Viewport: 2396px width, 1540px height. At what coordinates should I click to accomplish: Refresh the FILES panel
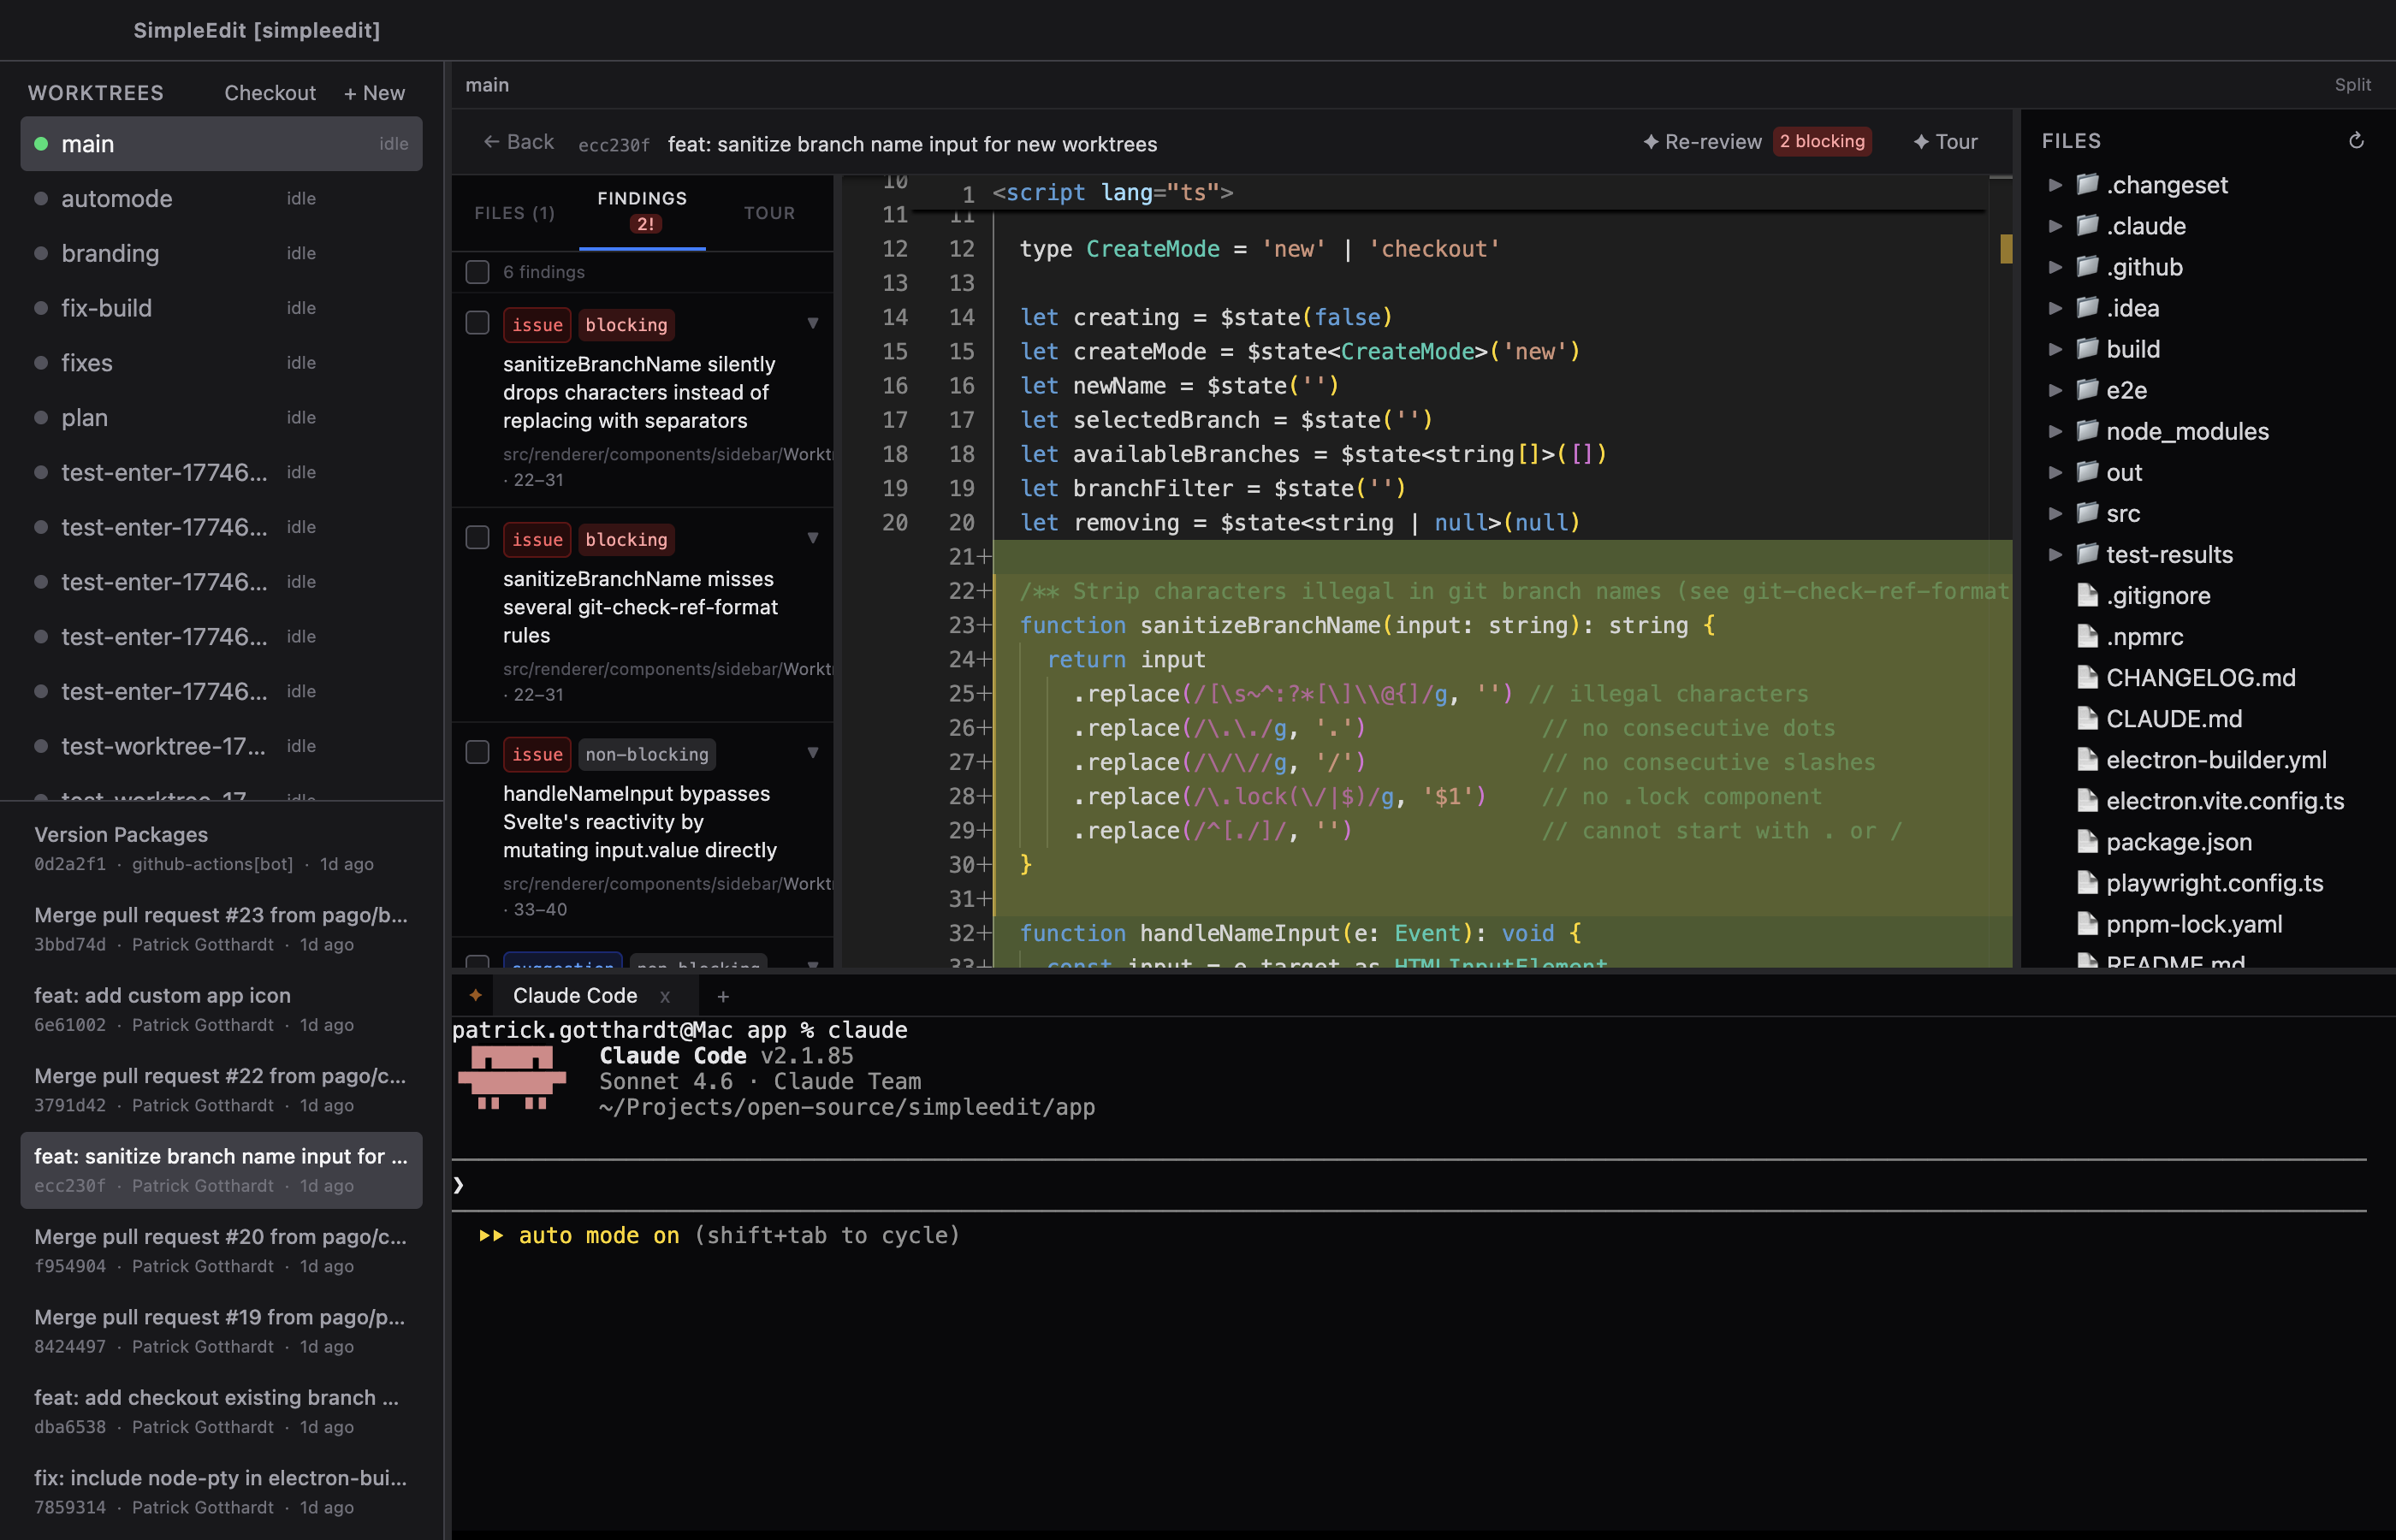click(2357, 140)
